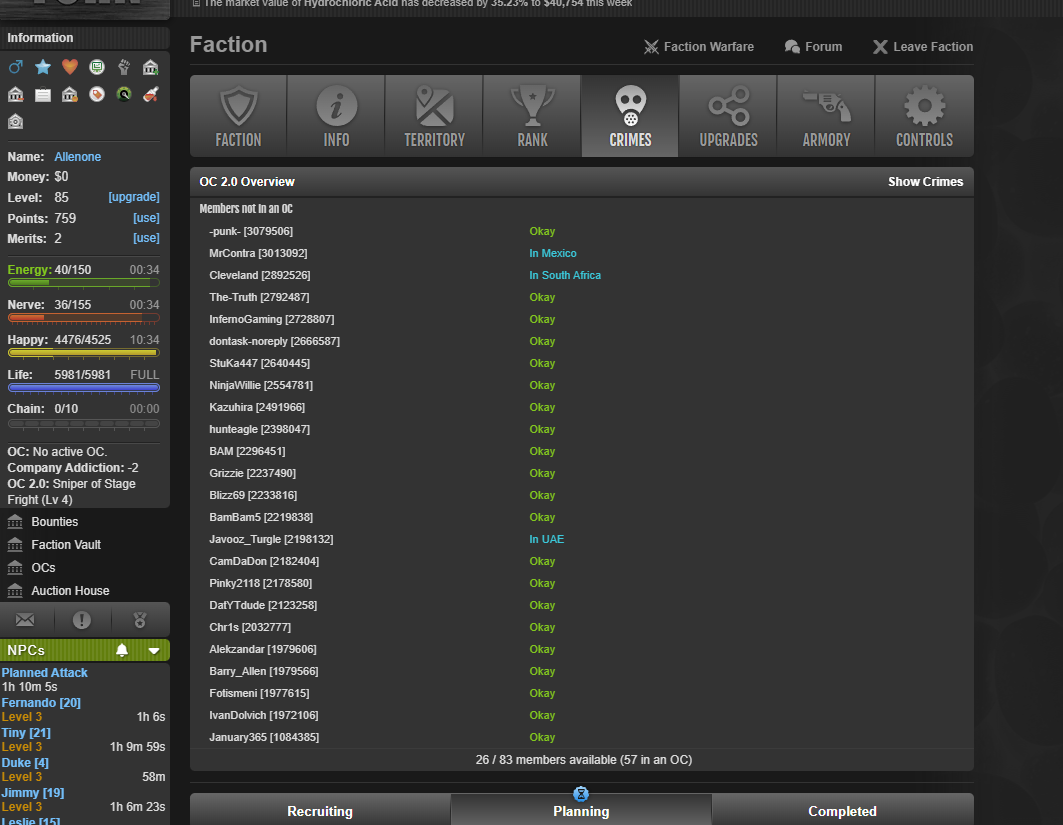Click the Information panel header
Image resolution: width=1063 pixels, height=825 pixels.
click(x=85, y=38)
